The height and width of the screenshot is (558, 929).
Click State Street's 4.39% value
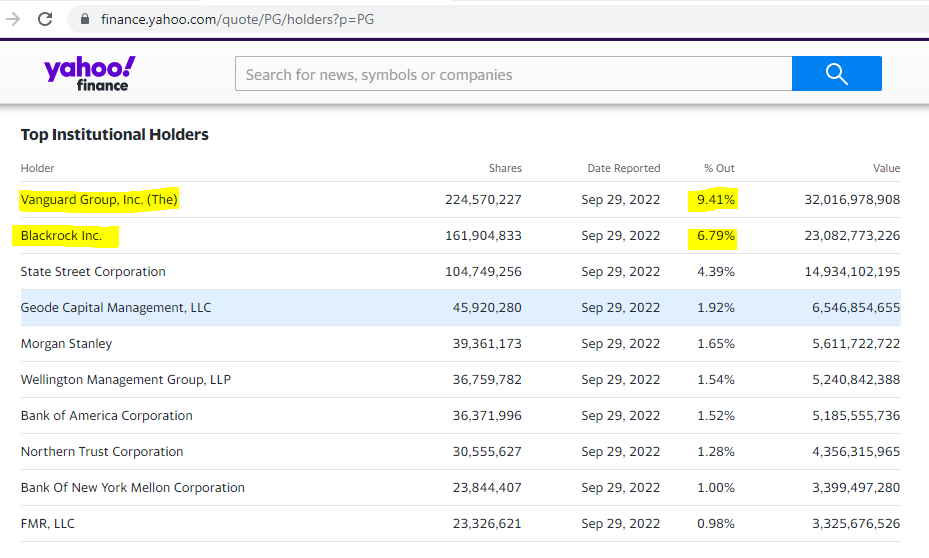click(716, 271)
